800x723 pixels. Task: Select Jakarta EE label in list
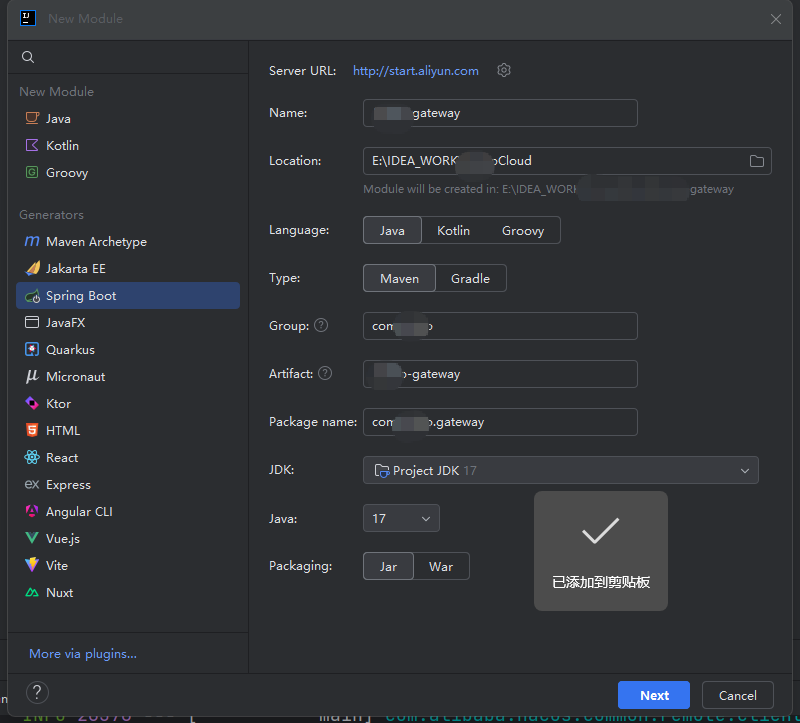[76, 268]
